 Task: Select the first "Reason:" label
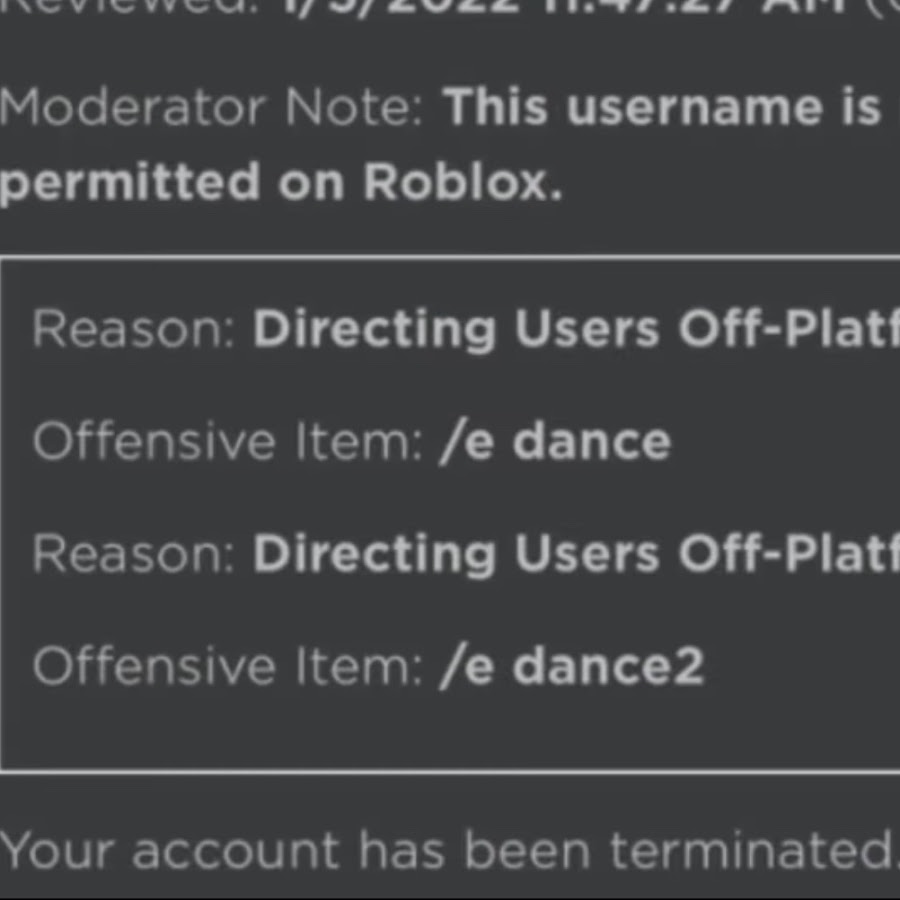click(133, 328)
